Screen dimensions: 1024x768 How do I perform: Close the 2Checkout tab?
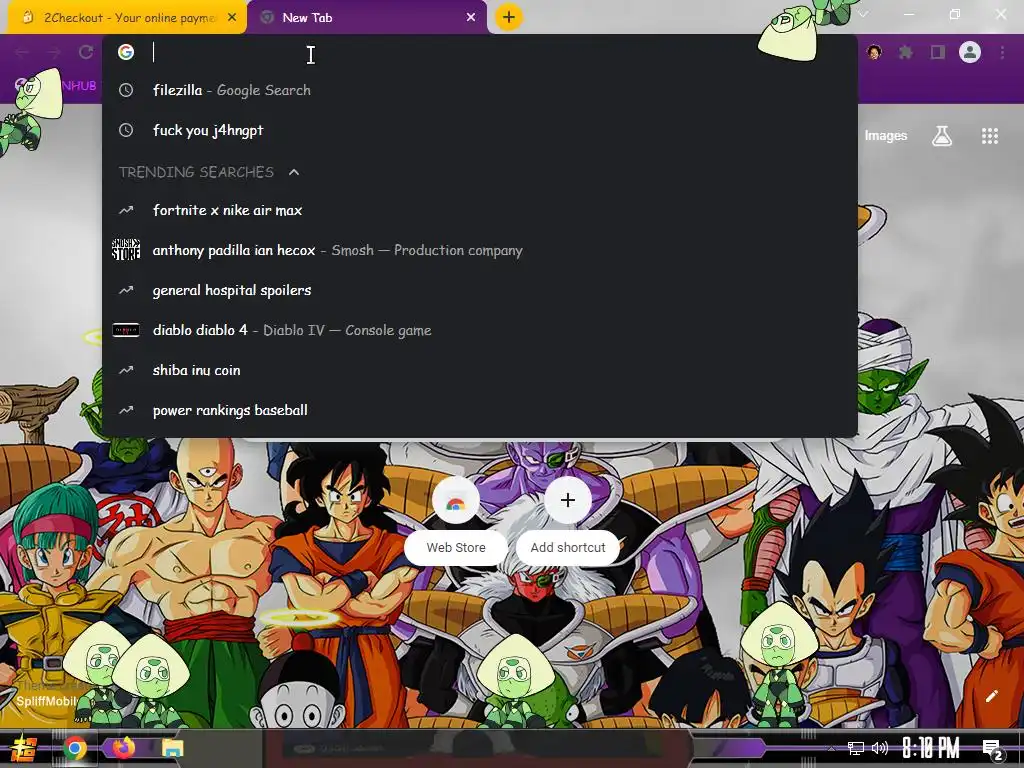(232, 18)
